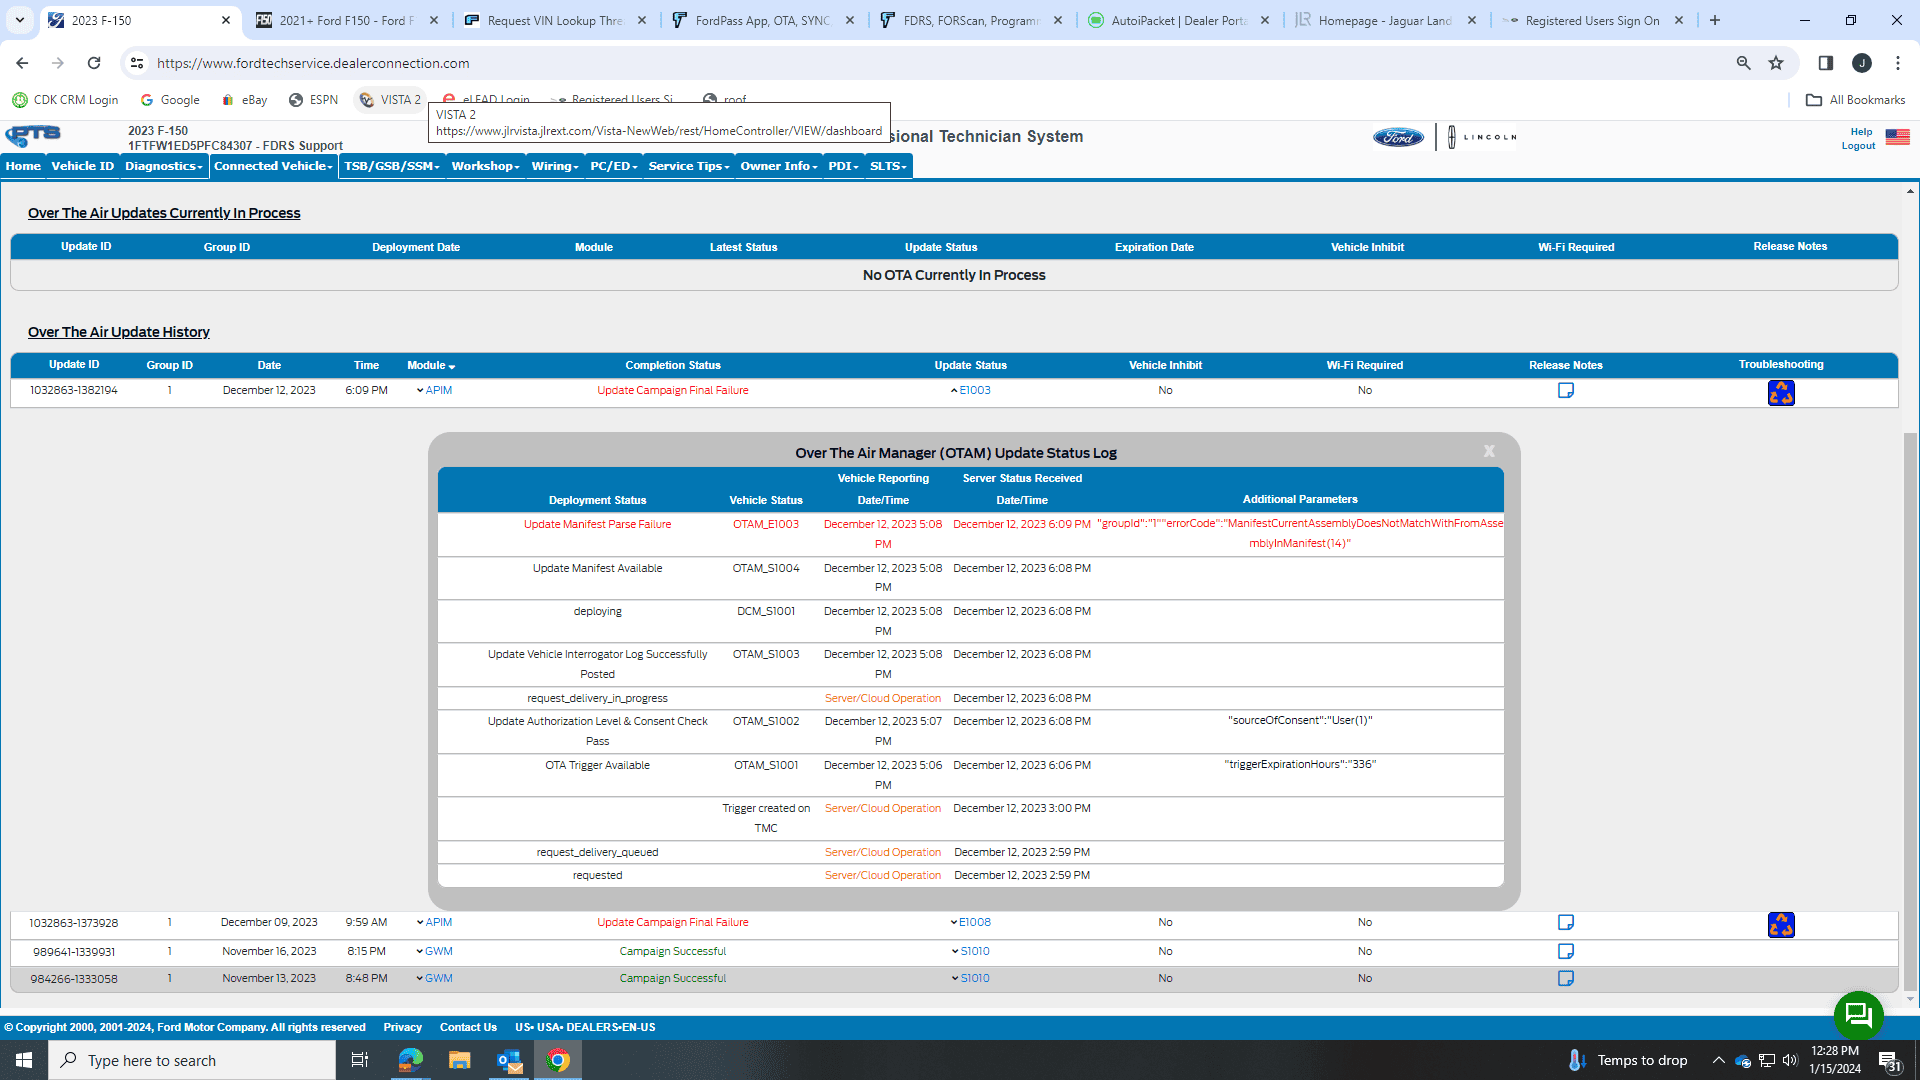Open the Connected Vehicle menu
1920x1080 pixels.
273,166
